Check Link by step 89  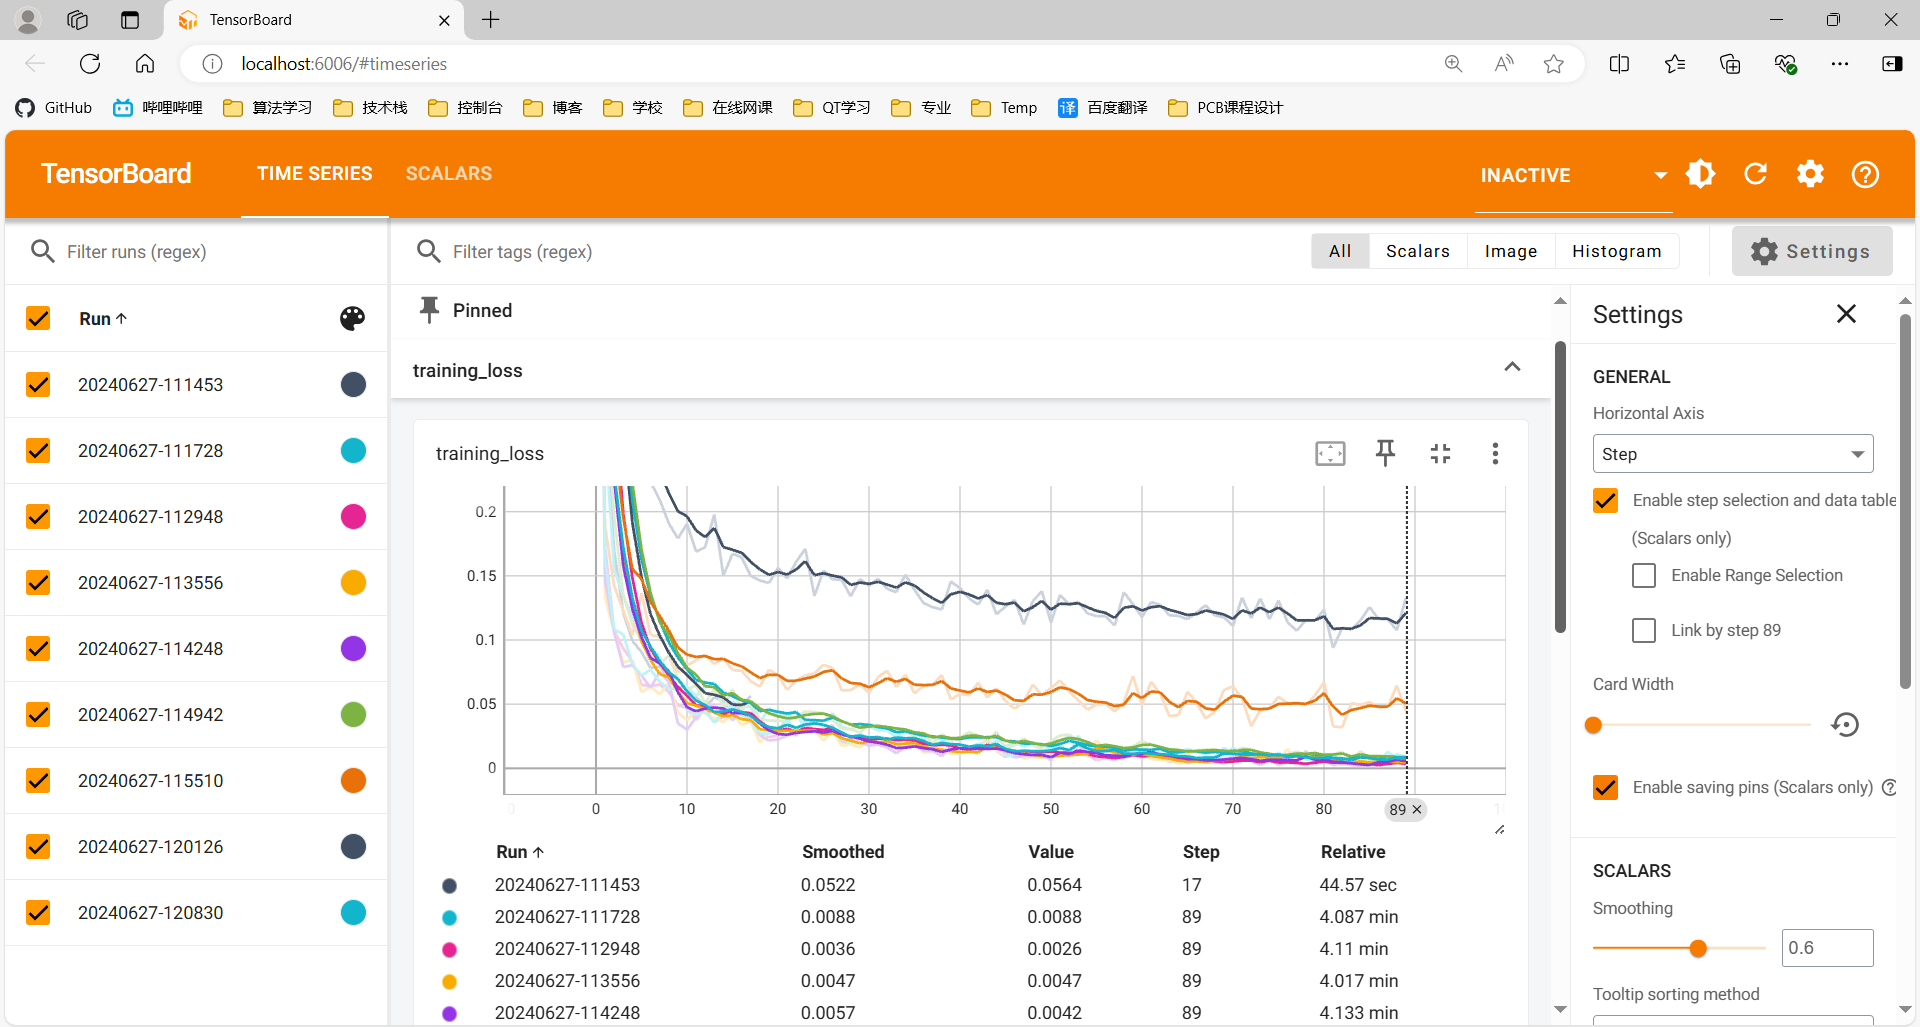(x=1644, y=630)
